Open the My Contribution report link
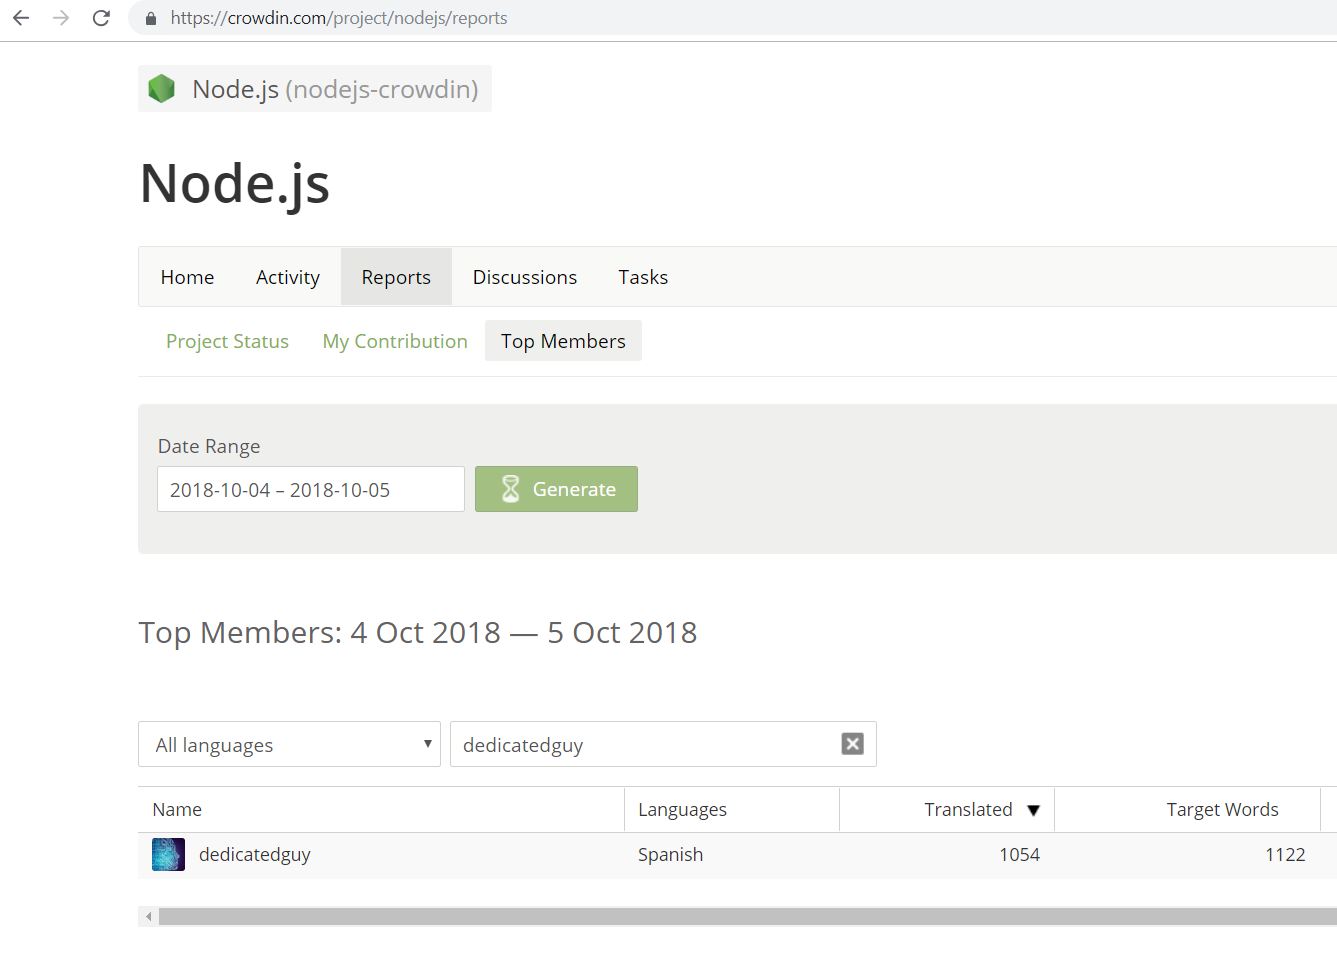The image size is (1337, 967). 395,341
